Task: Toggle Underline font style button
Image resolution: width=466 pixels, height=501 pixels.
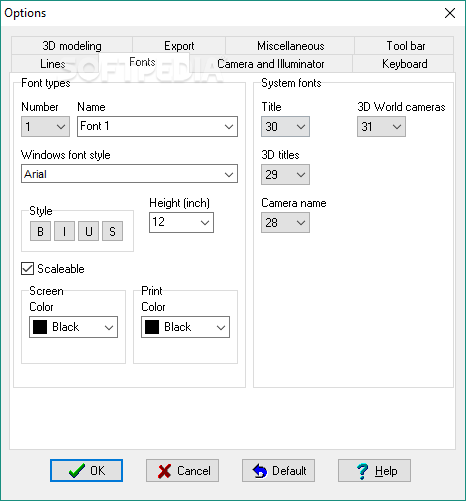Action: [x=88, y=231]
